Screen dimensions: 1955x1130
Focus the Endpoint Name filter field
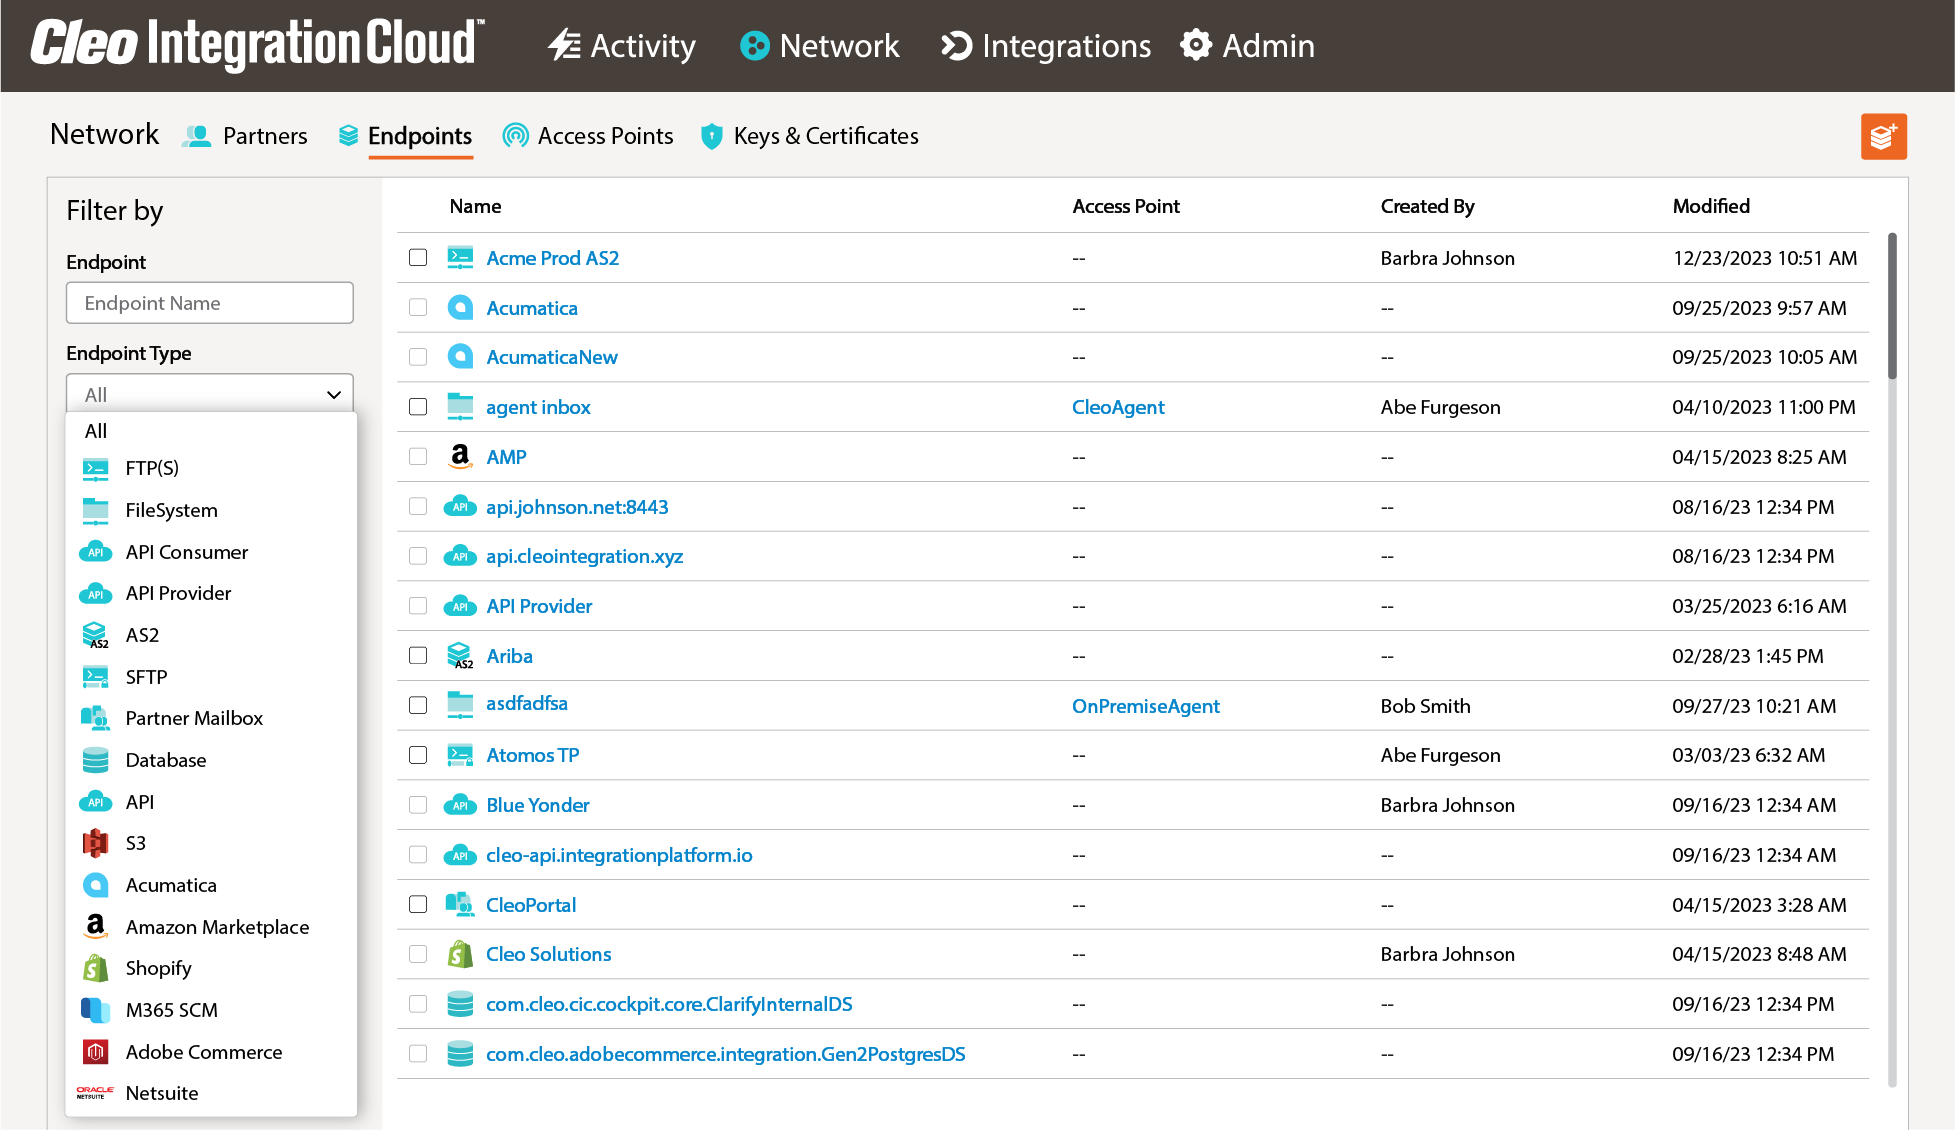pyautogui.click(x=210, y=303)
